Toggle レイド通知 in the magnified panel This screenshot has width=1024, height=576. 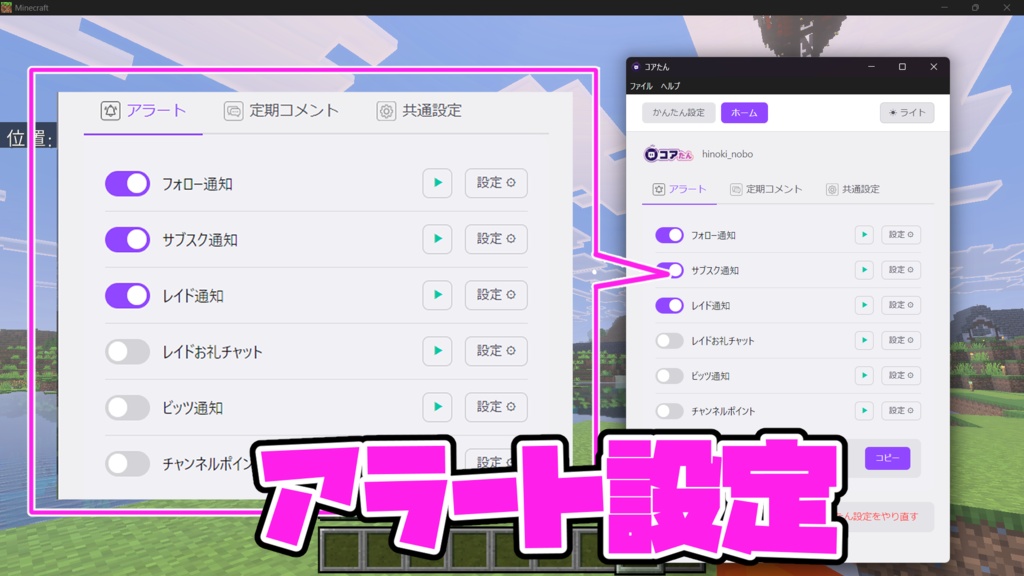(127, 296)
